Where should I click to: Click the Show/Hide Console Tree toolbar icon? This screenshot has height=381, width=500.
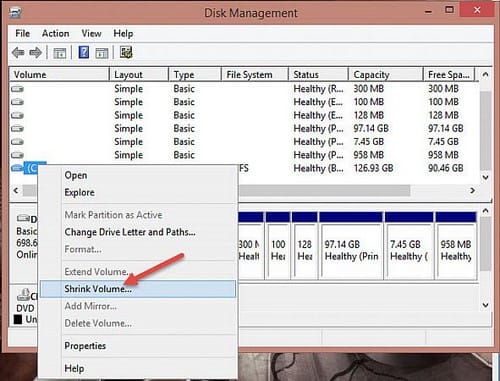tap(60, 53)
